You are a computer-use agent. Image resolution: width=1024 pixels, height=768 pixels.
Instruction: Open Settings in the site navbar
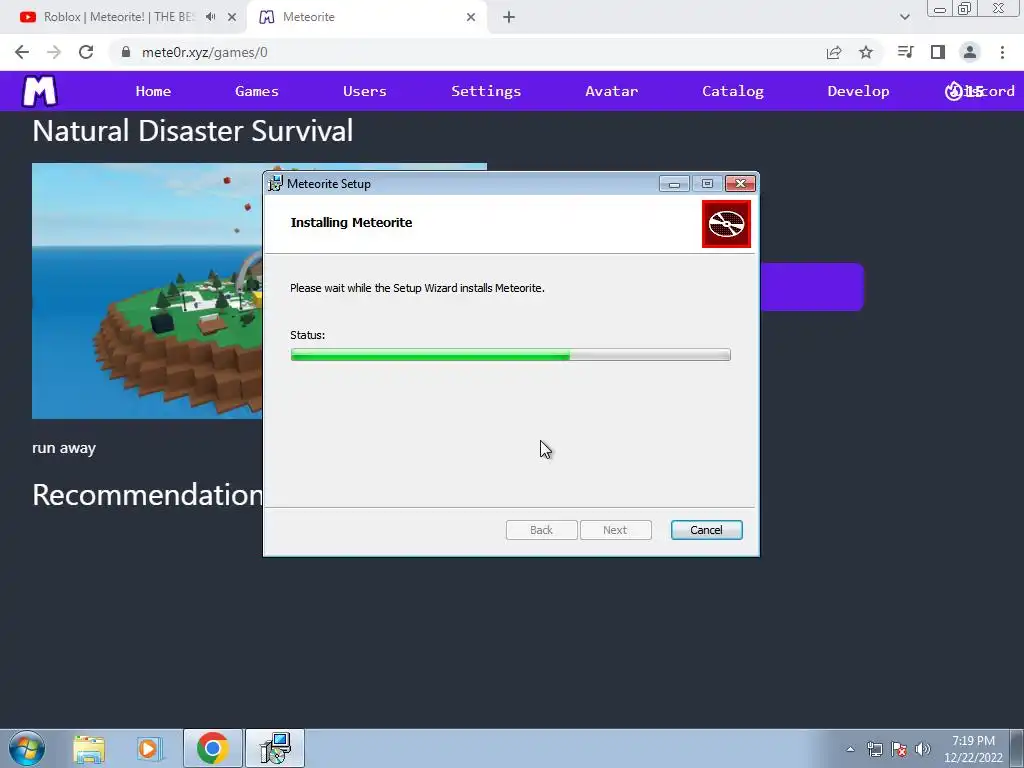tap(486, 91)
